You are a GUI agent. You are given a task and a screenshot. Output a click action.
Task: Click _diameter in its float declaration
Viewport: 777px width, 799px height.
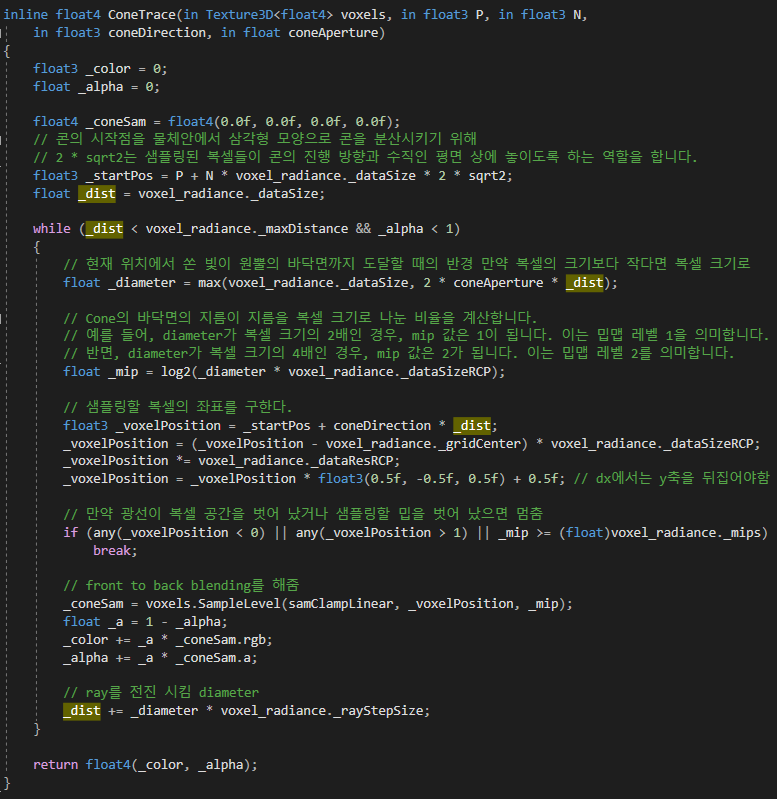(142, 283)
